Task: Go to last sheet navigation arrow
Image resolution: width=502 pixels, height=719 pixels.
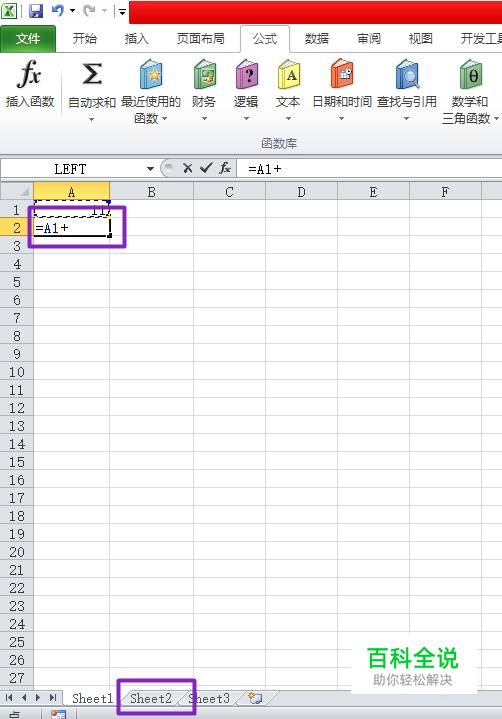Action: coord(53,698)
